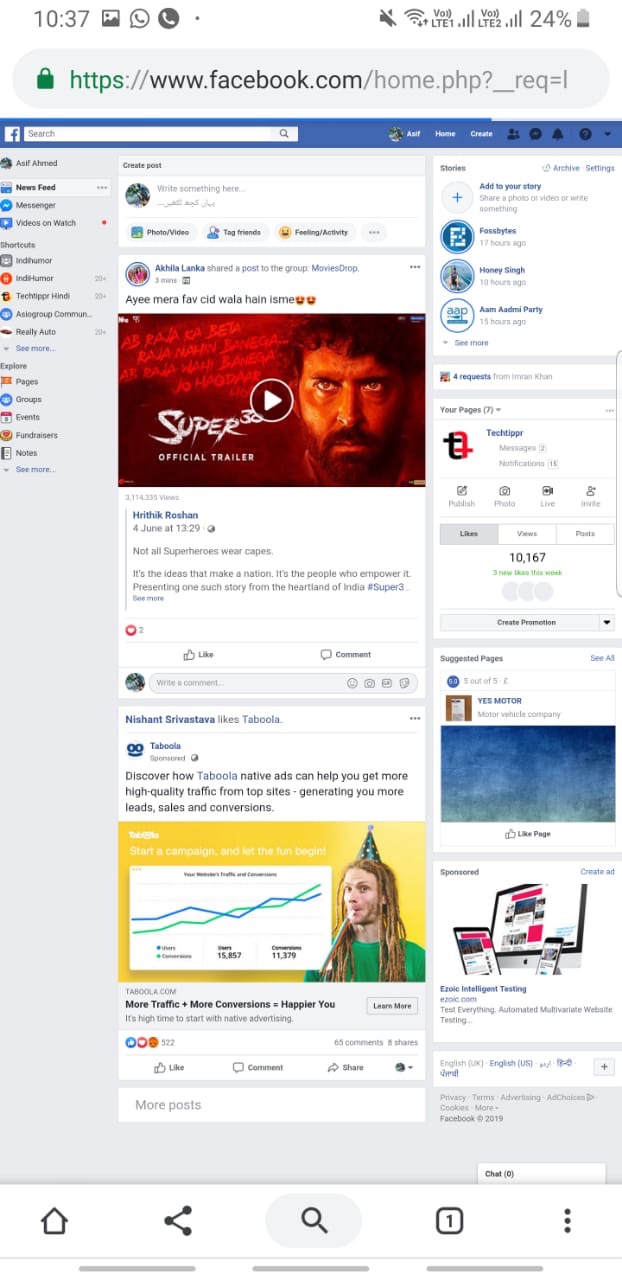622x1280 pixels.
Task: Open account dropdown arrow in top bar
Action: (607, 134)
